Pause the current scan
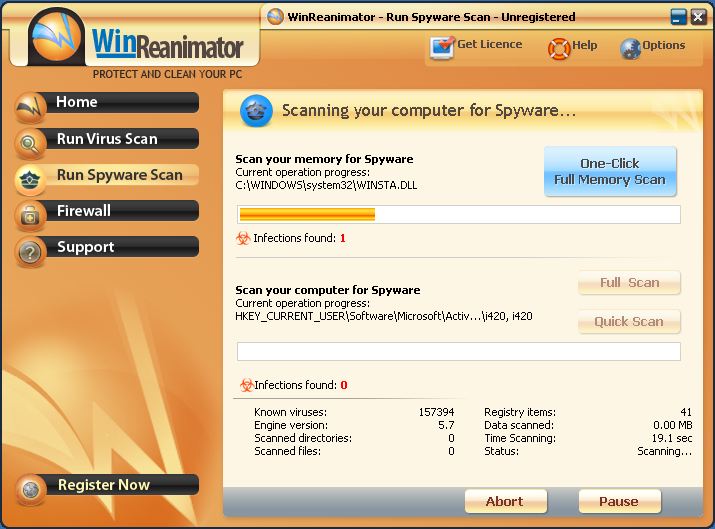This screenshot has height=529, width=715. (619, 501)
